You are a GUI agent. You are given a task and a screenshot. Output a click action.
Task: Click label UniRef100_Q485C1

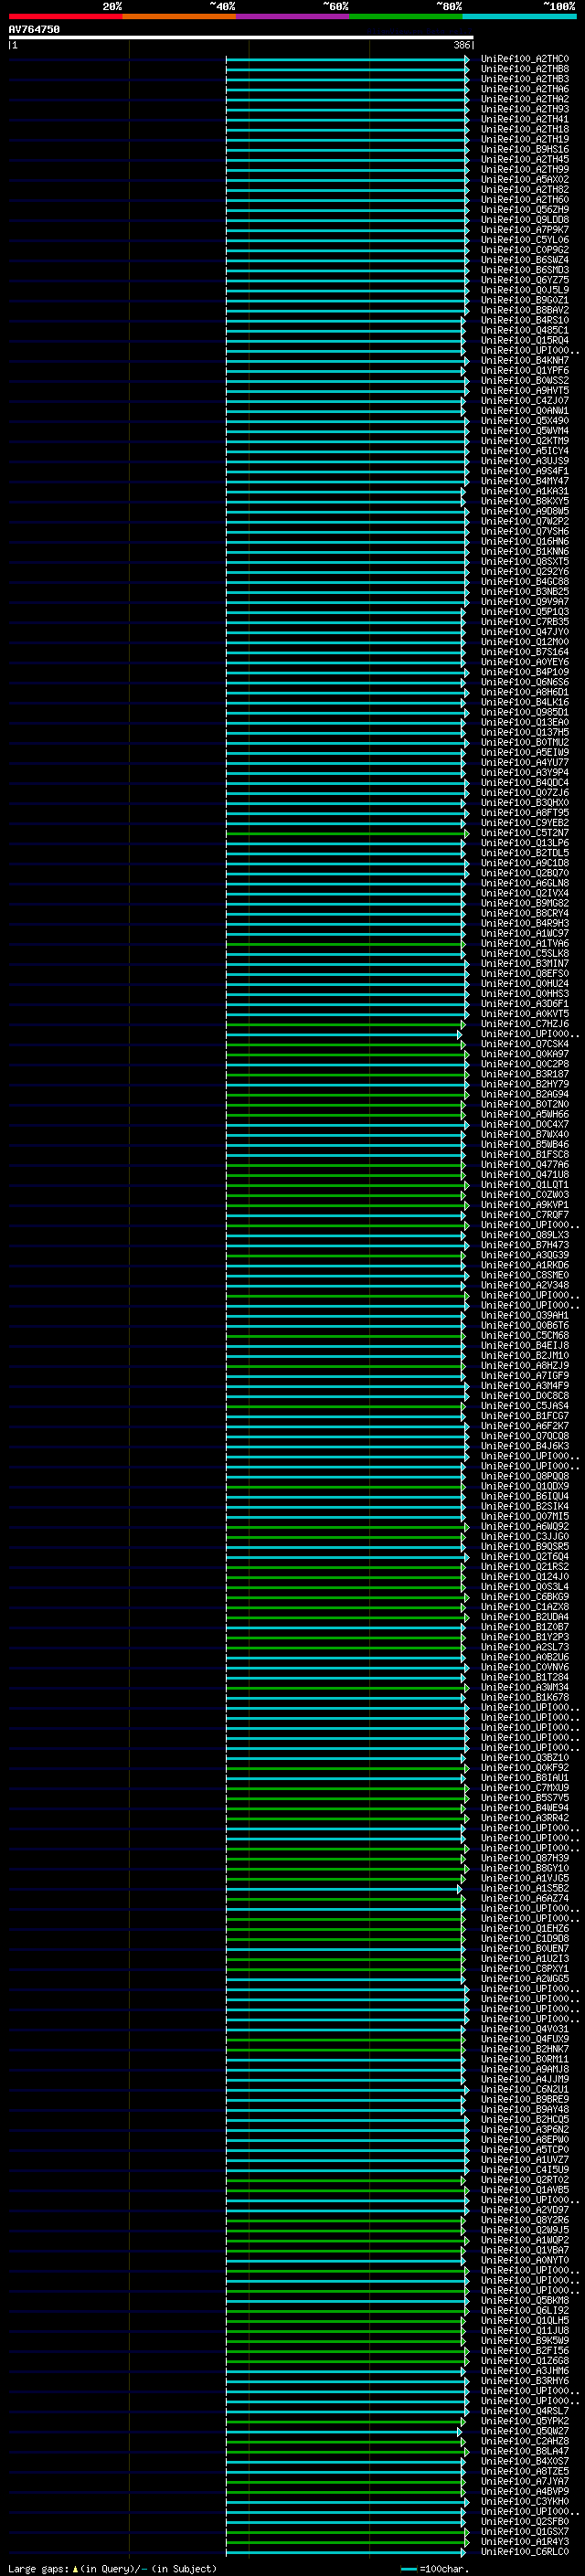click(525, 330)
